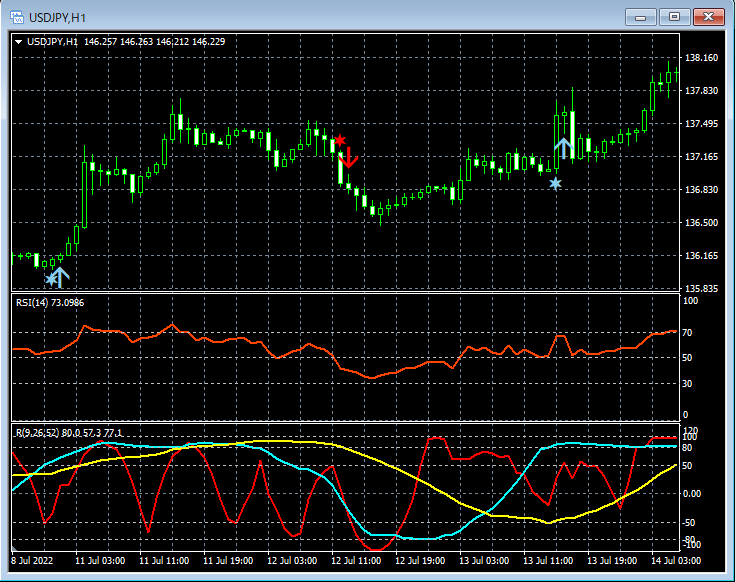This screenshot has height=582, width=736.
Task: Open the triangle menu beside USDJPY,H1 label
Action: pyautogui.click(x=18, y=42)
